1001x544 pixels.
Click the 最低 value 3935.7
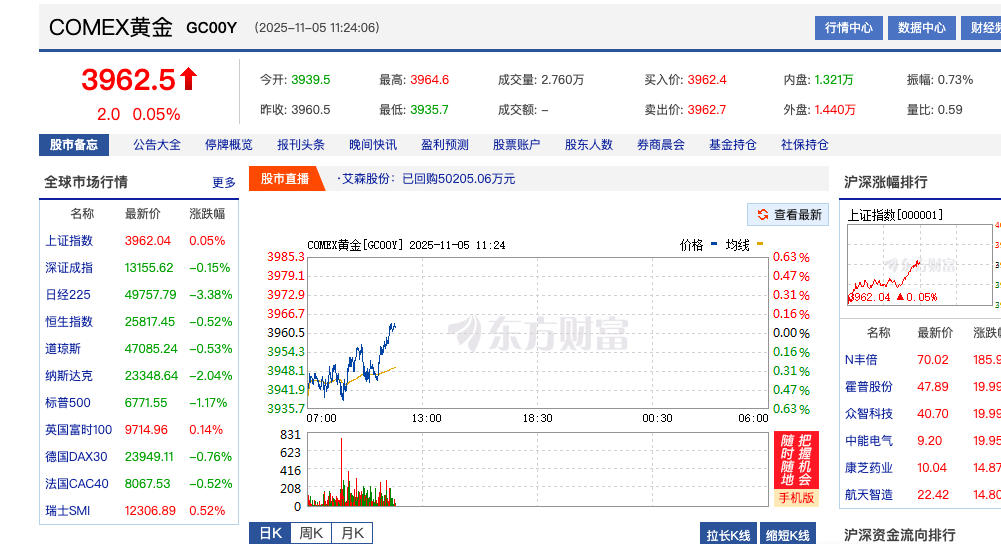pyautogui.click(x=430, y=110)
